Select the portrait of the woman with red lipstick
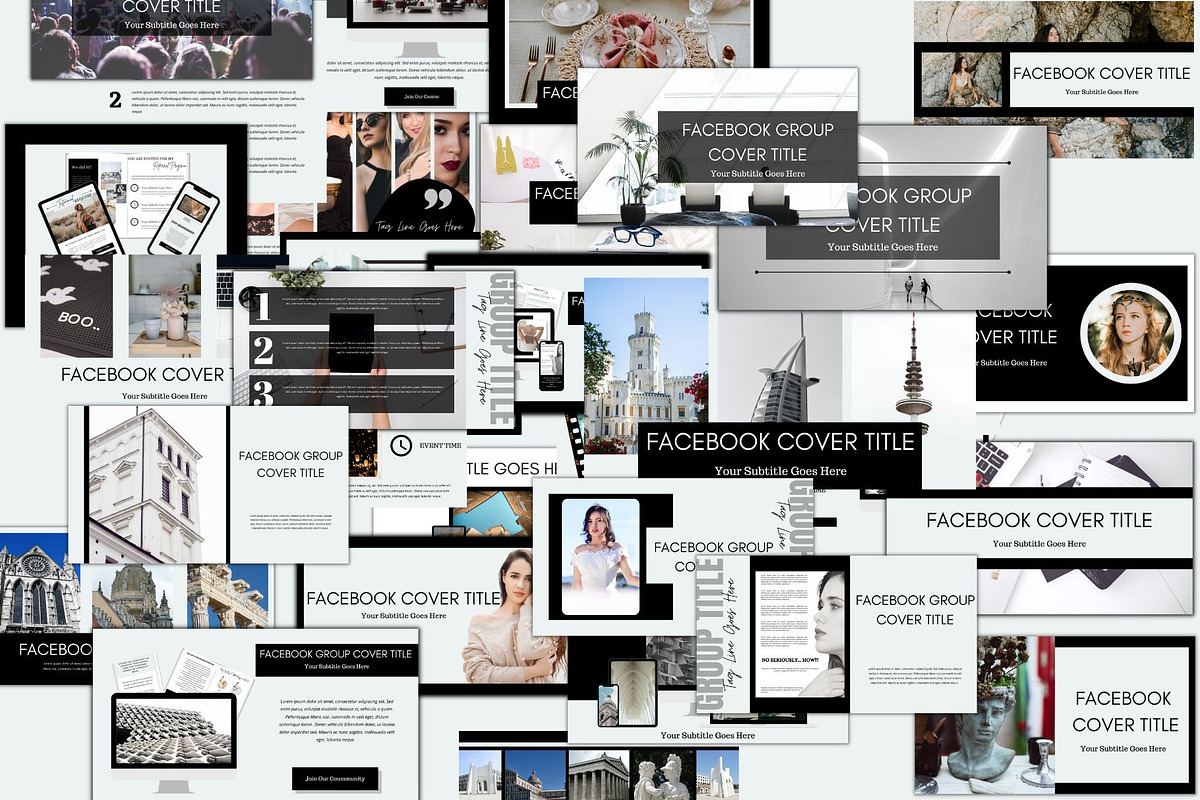Viewport: 1200px width, 800px height. click(451, 150)
